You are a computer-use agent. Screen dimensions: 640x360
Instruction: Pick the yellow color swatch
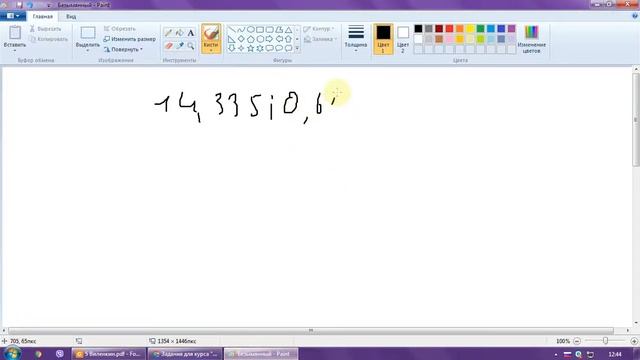tap(470, 29)
